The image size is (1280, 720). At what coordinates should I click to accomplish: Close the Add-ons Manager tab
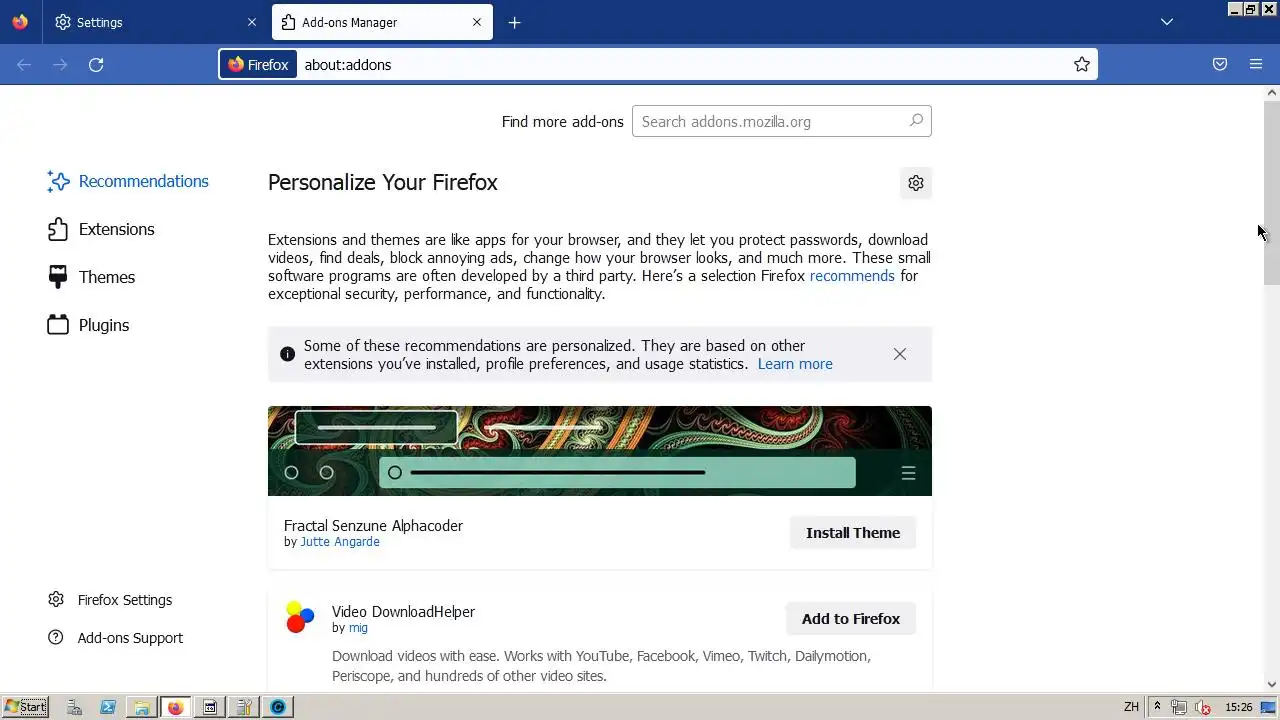click(x=477, y=22)
